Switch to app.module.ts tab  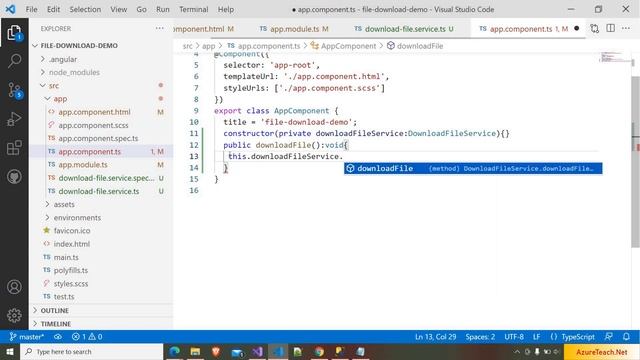294,29
